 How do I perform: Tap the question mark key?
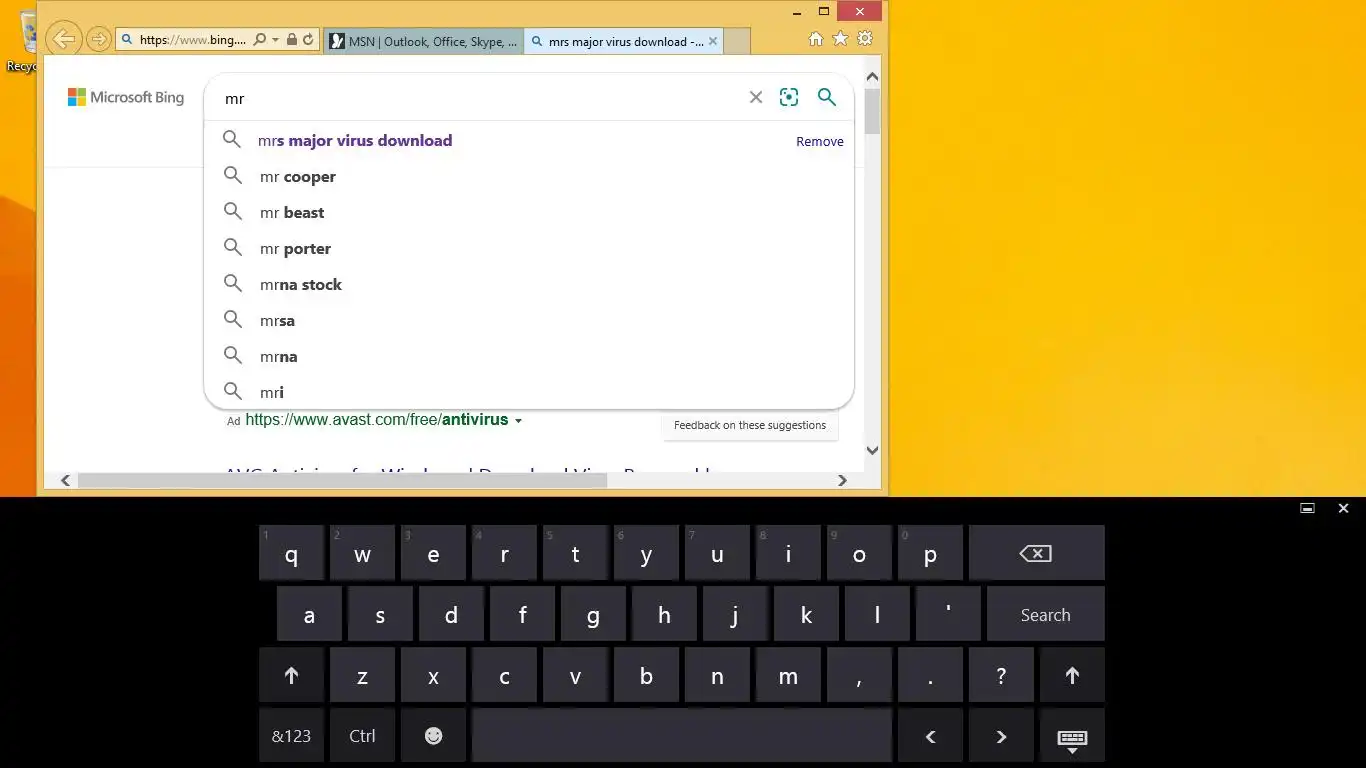point(1001,676)
